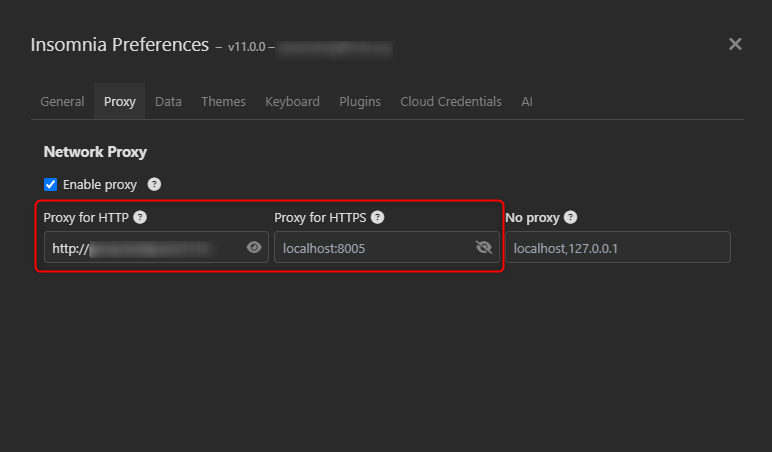This screenshot has width=772, height=452.
Task: Toggle visibility of HTTPS proxy value
Action: [484, 247]
